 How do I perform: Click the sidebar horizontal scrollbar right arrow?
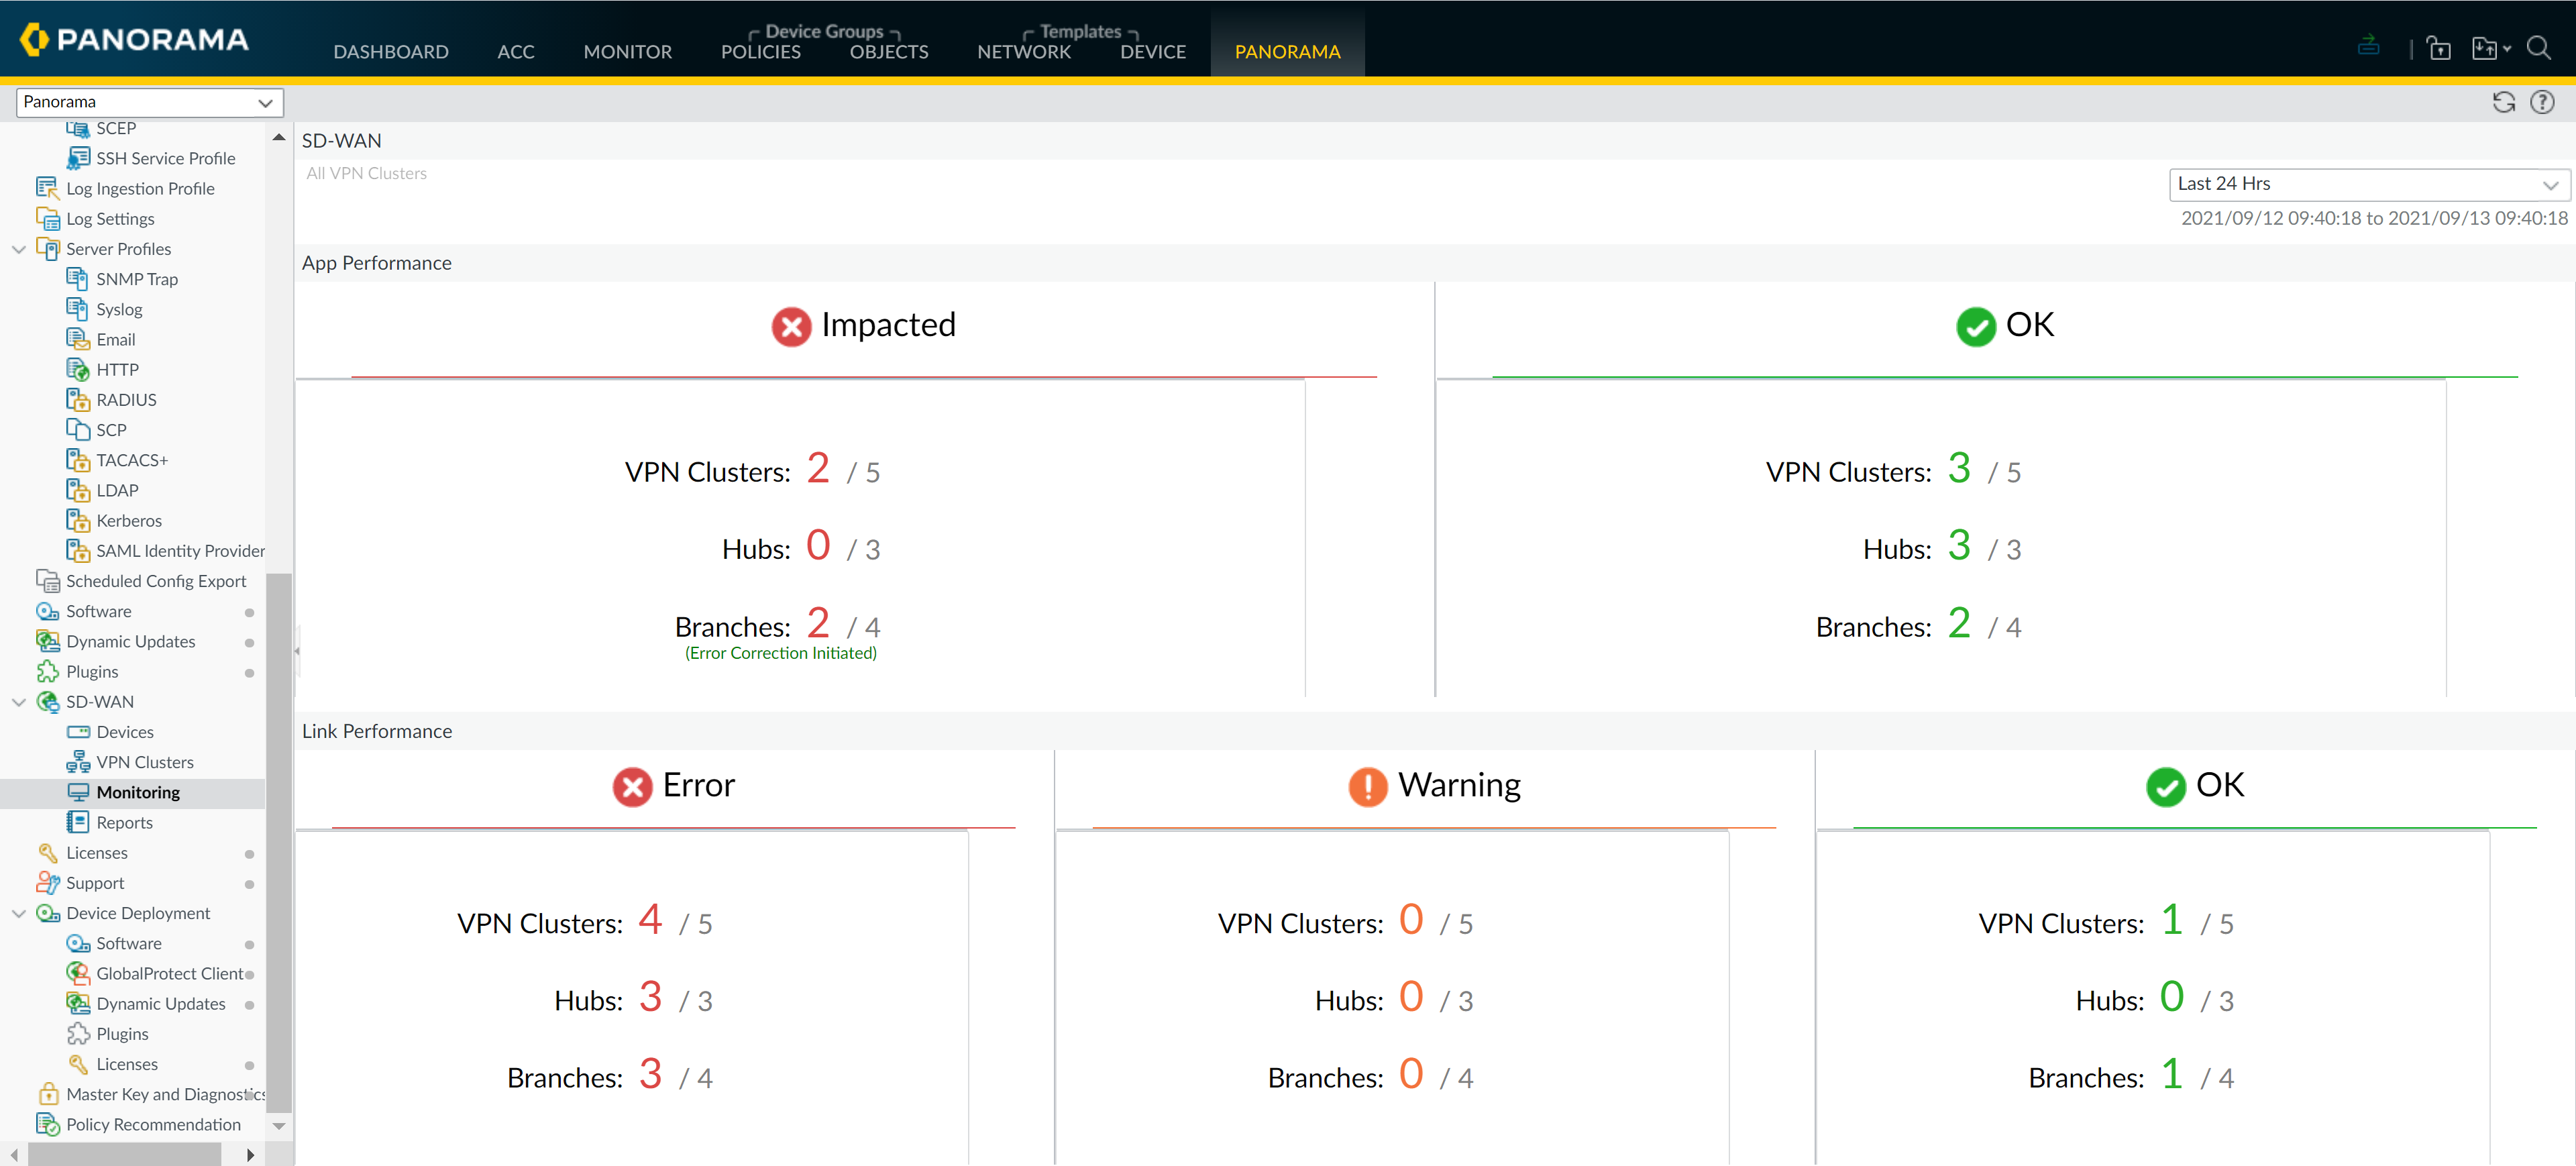(251, 1154)
